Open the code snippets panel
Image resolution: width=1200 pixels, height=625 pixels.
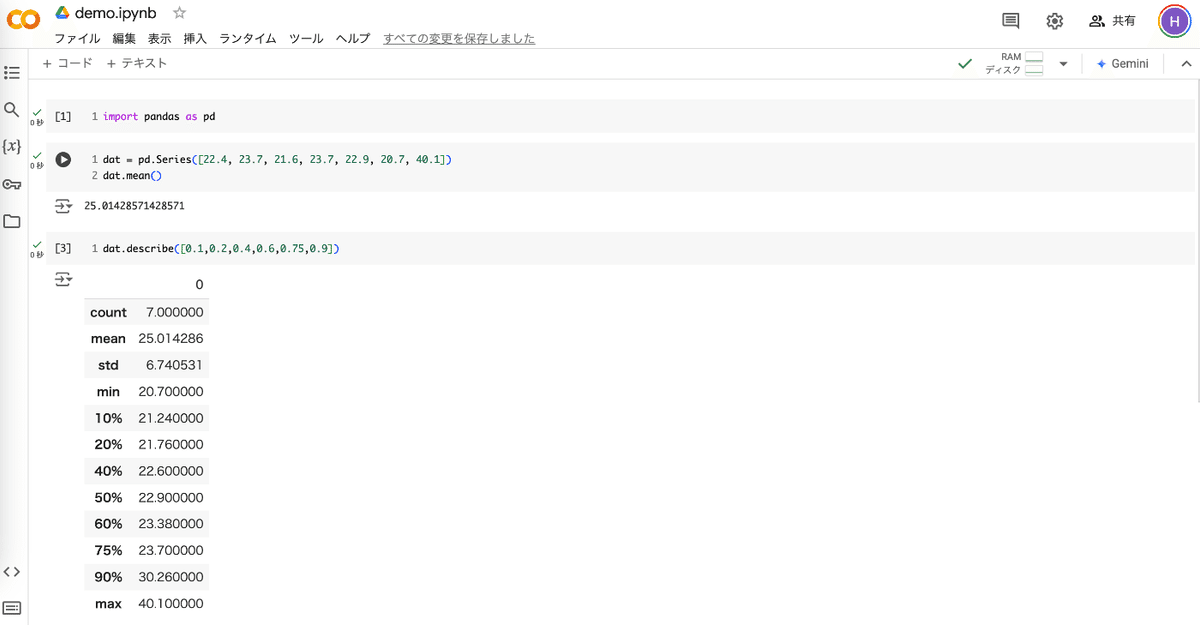12,571
